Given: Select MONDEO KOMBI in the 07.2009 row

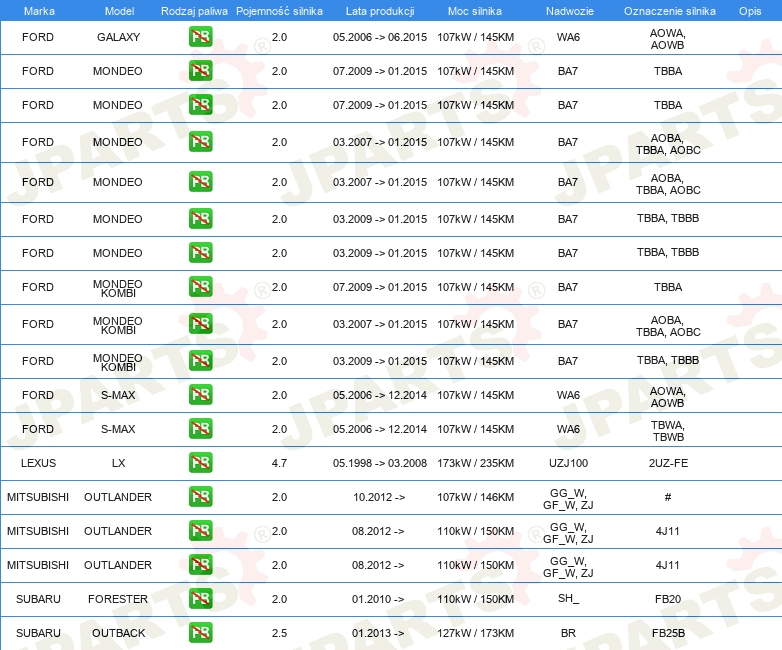Looking at the screenshot, I should (x=118, y=288).
